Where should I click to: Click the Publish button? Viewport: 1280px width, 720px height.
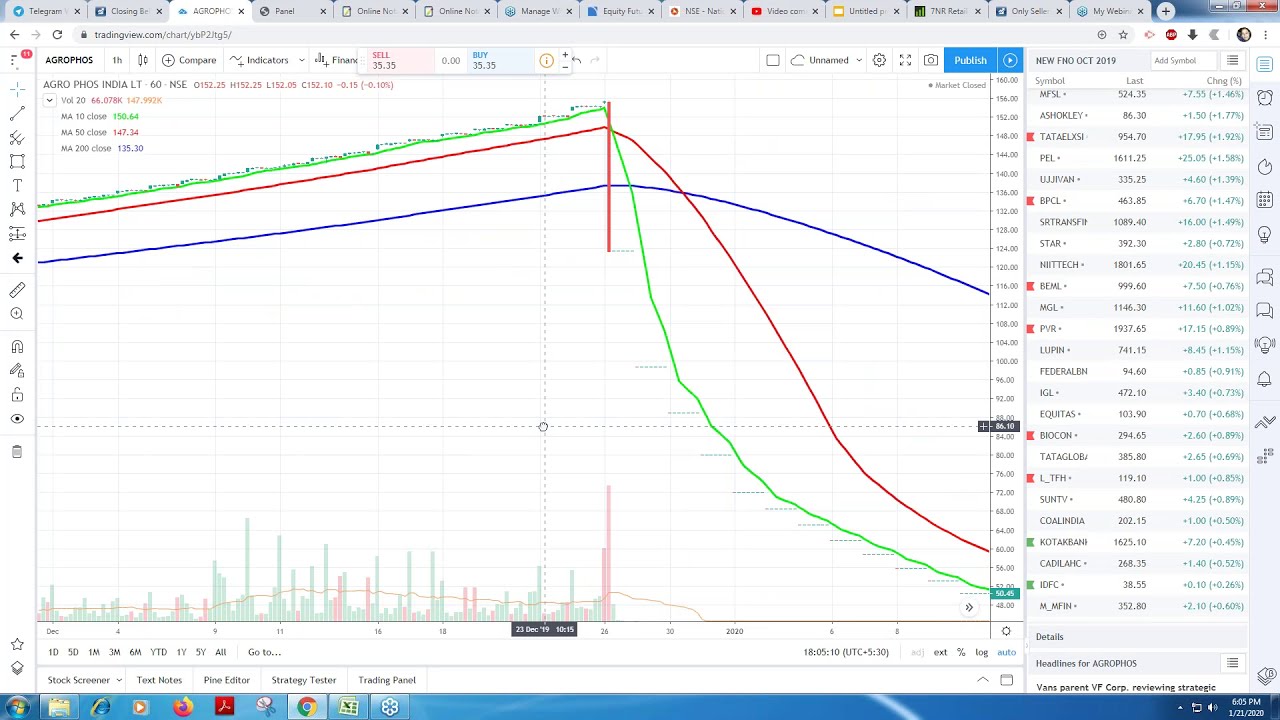pyautogui.click(x=970, y=60)
